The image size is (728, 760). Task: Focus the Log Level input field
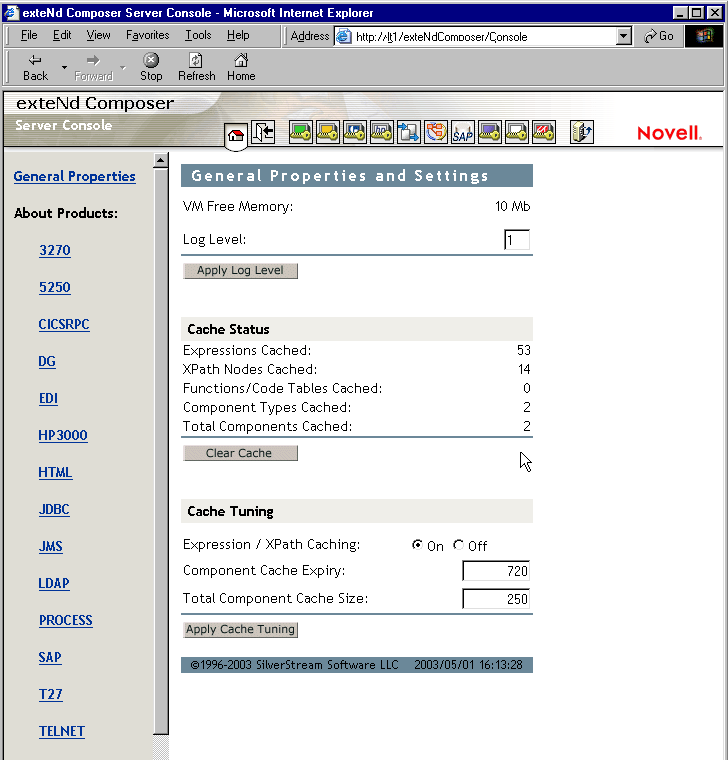point(517,239)
